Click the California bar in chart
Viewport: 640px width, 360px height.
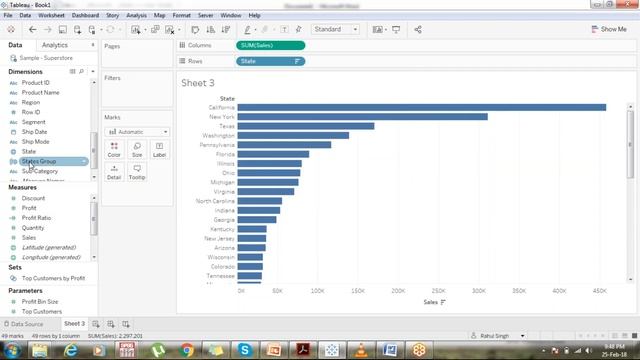click(x=422, y=107)
